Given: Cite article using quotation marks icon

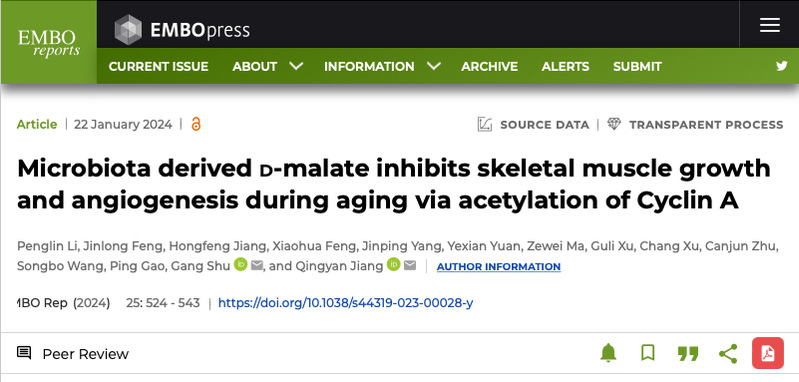Looking at the screenshot, I should point(688,353).
